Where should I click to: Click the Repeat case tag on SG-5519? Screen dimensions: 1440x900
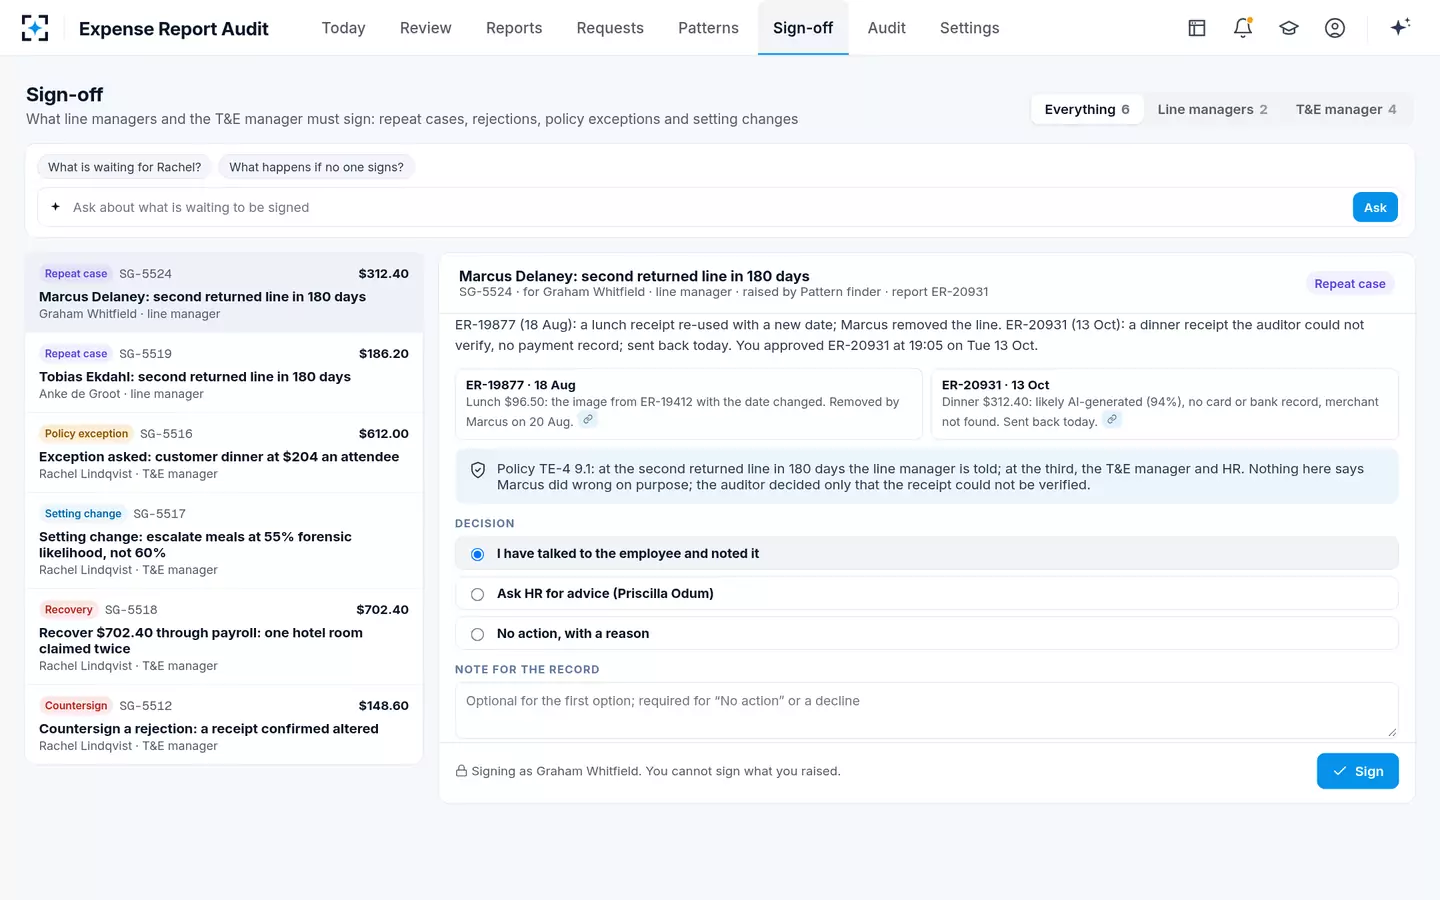[76, 354]
